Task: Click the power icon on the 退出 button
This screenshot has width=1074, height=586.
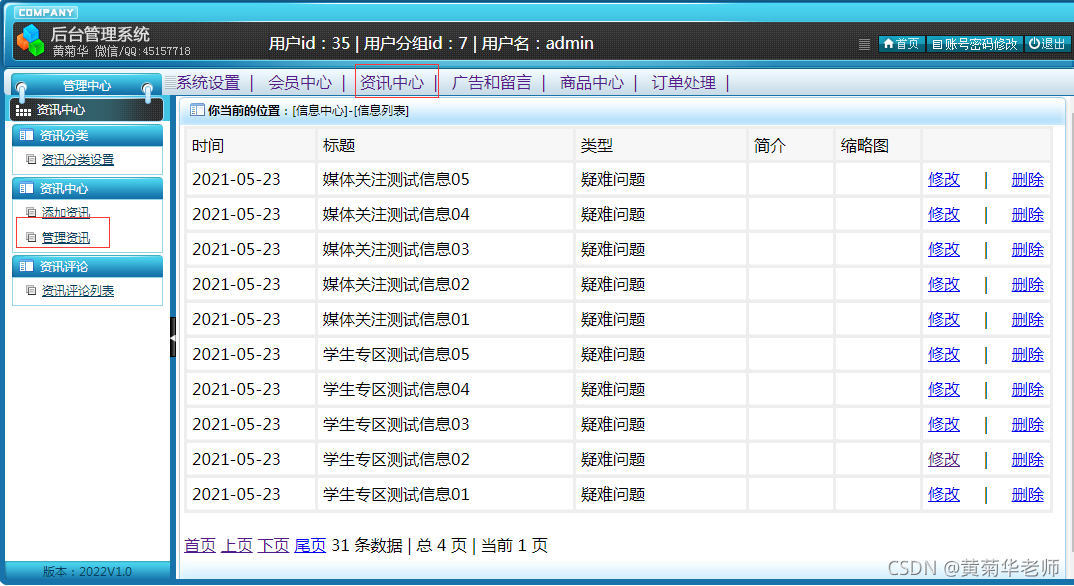Action: click(1031, 43)
